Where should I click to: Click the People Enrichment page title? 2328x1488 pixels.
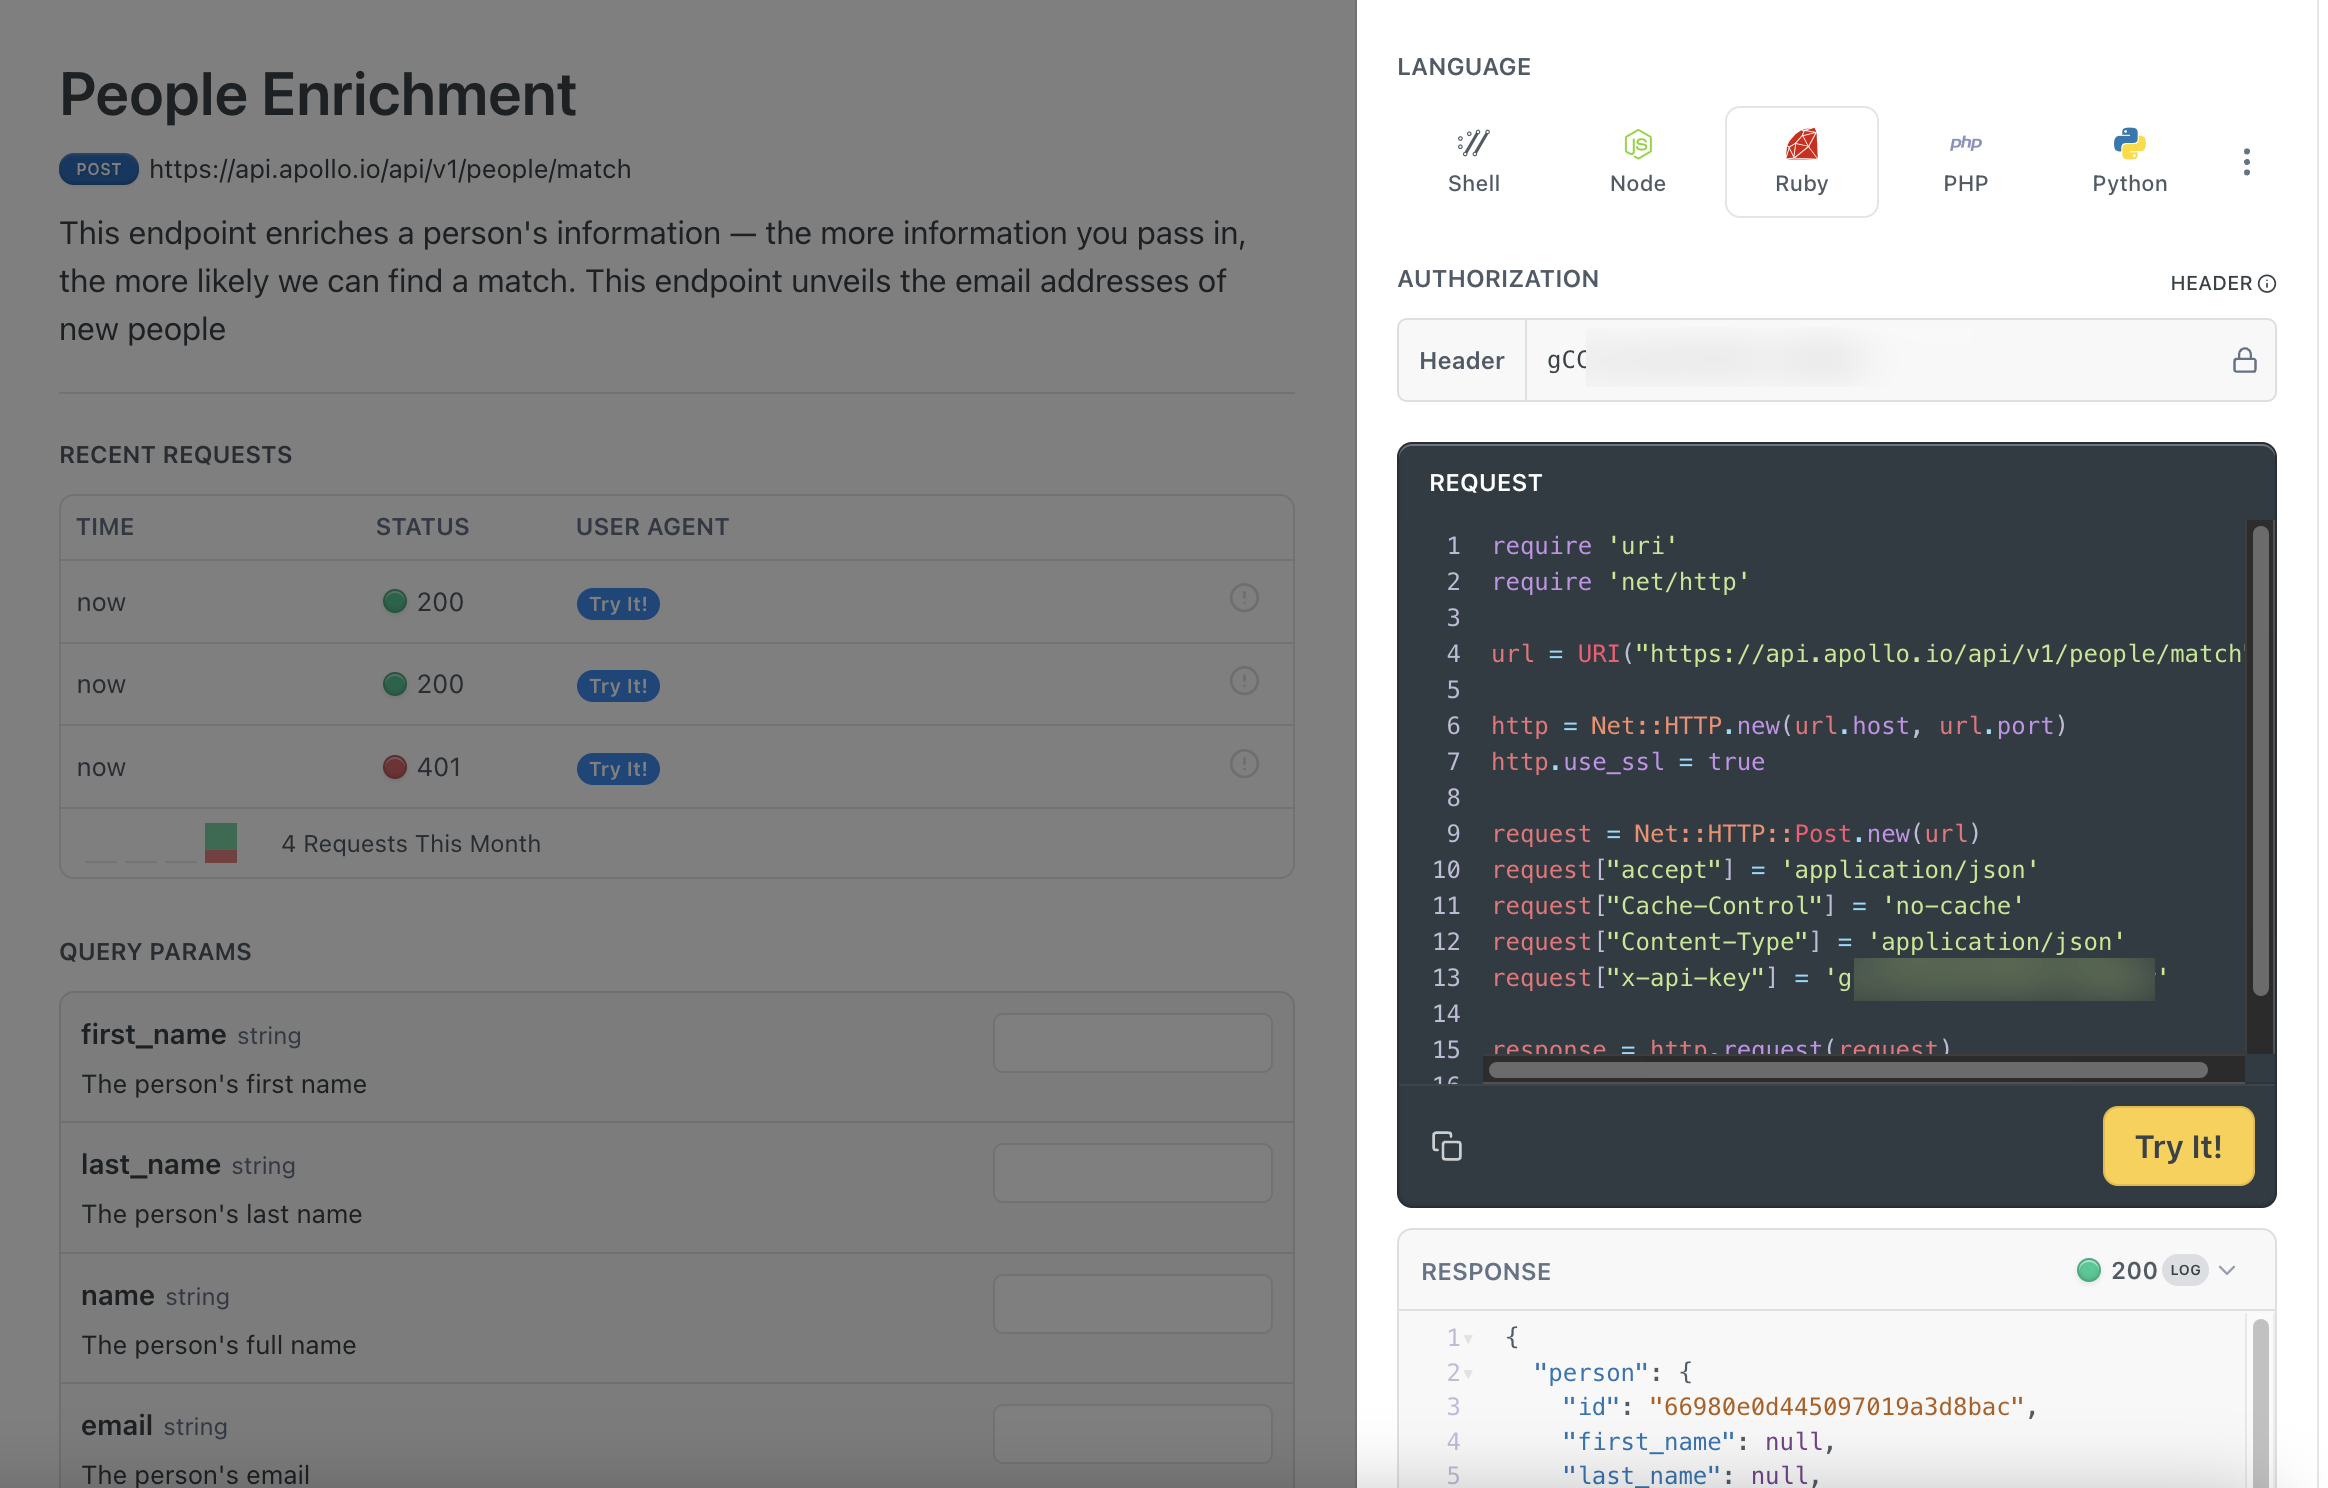[318, 95]
